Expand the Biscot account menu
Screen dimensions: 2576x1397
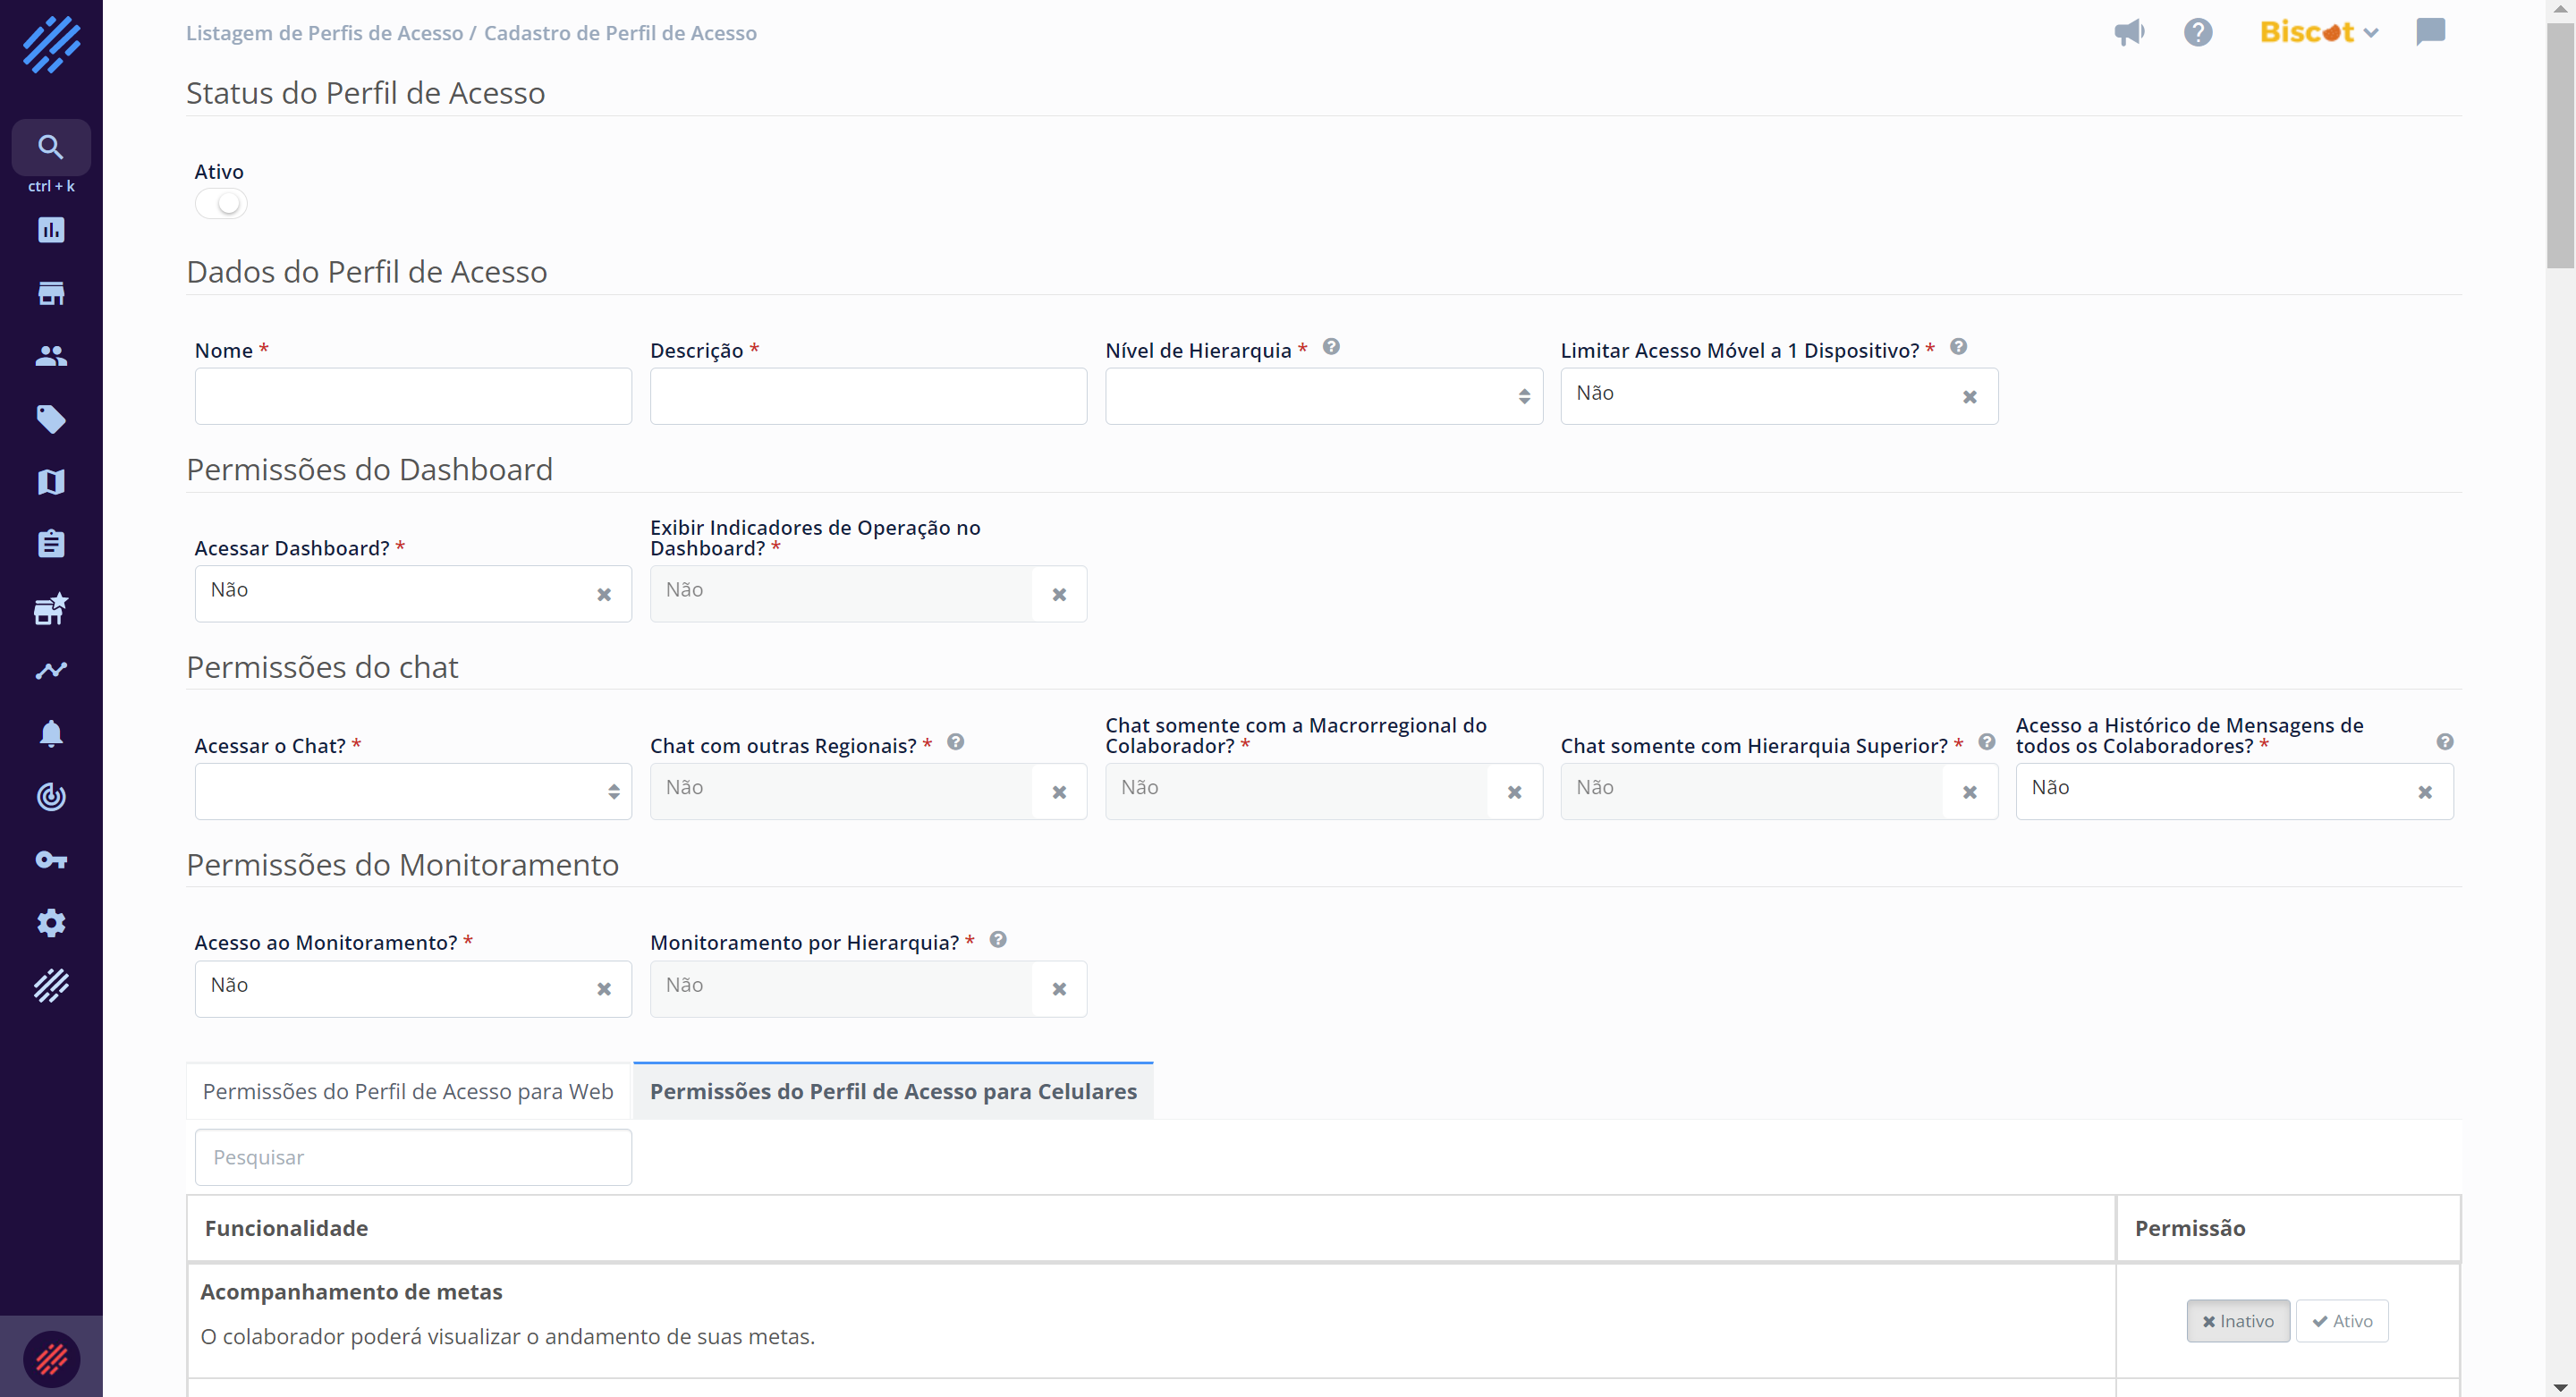click(x=2318, y=32)
